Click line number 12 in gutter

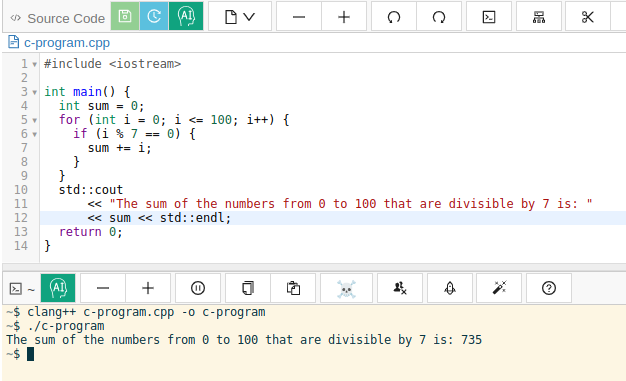click(21, 218)
